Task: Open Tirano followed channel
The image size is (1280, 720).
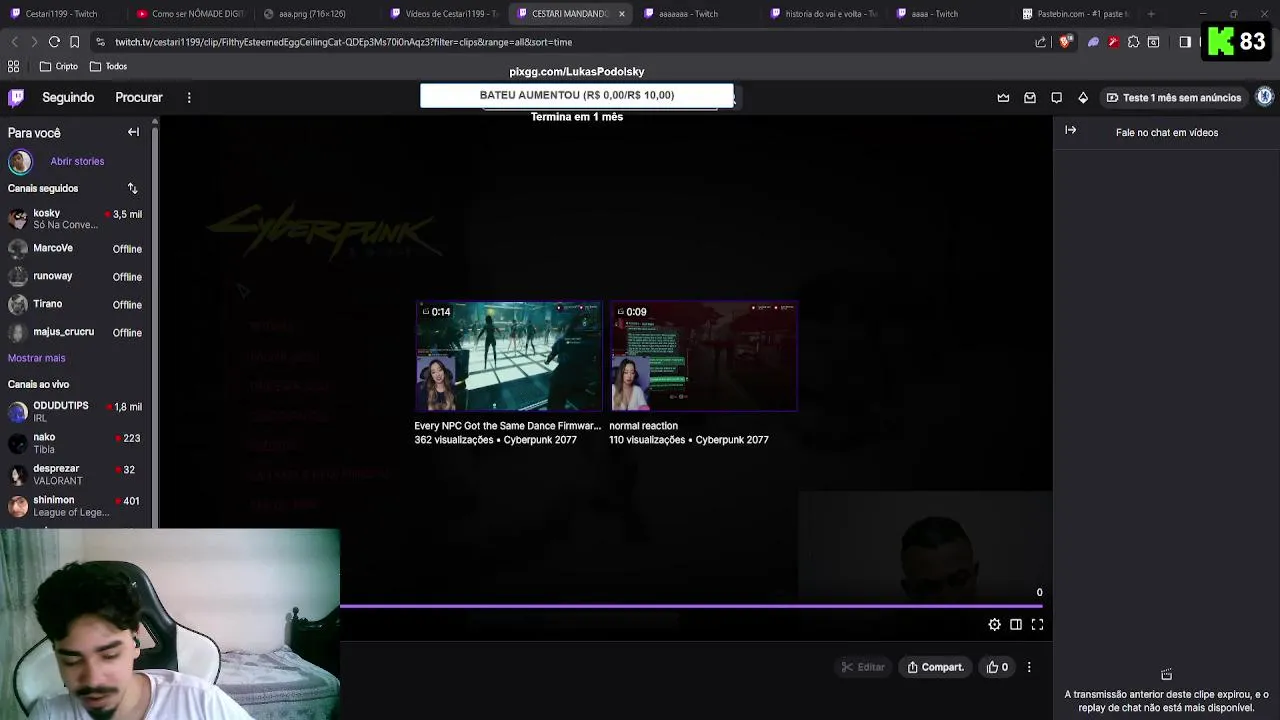Action: click(76, 304)
